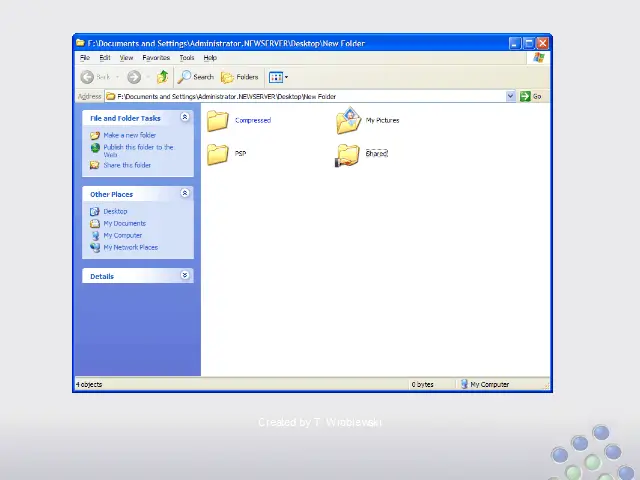Click the Back navigation arrow
640x480 pixels.
click(x=88, y=77)
